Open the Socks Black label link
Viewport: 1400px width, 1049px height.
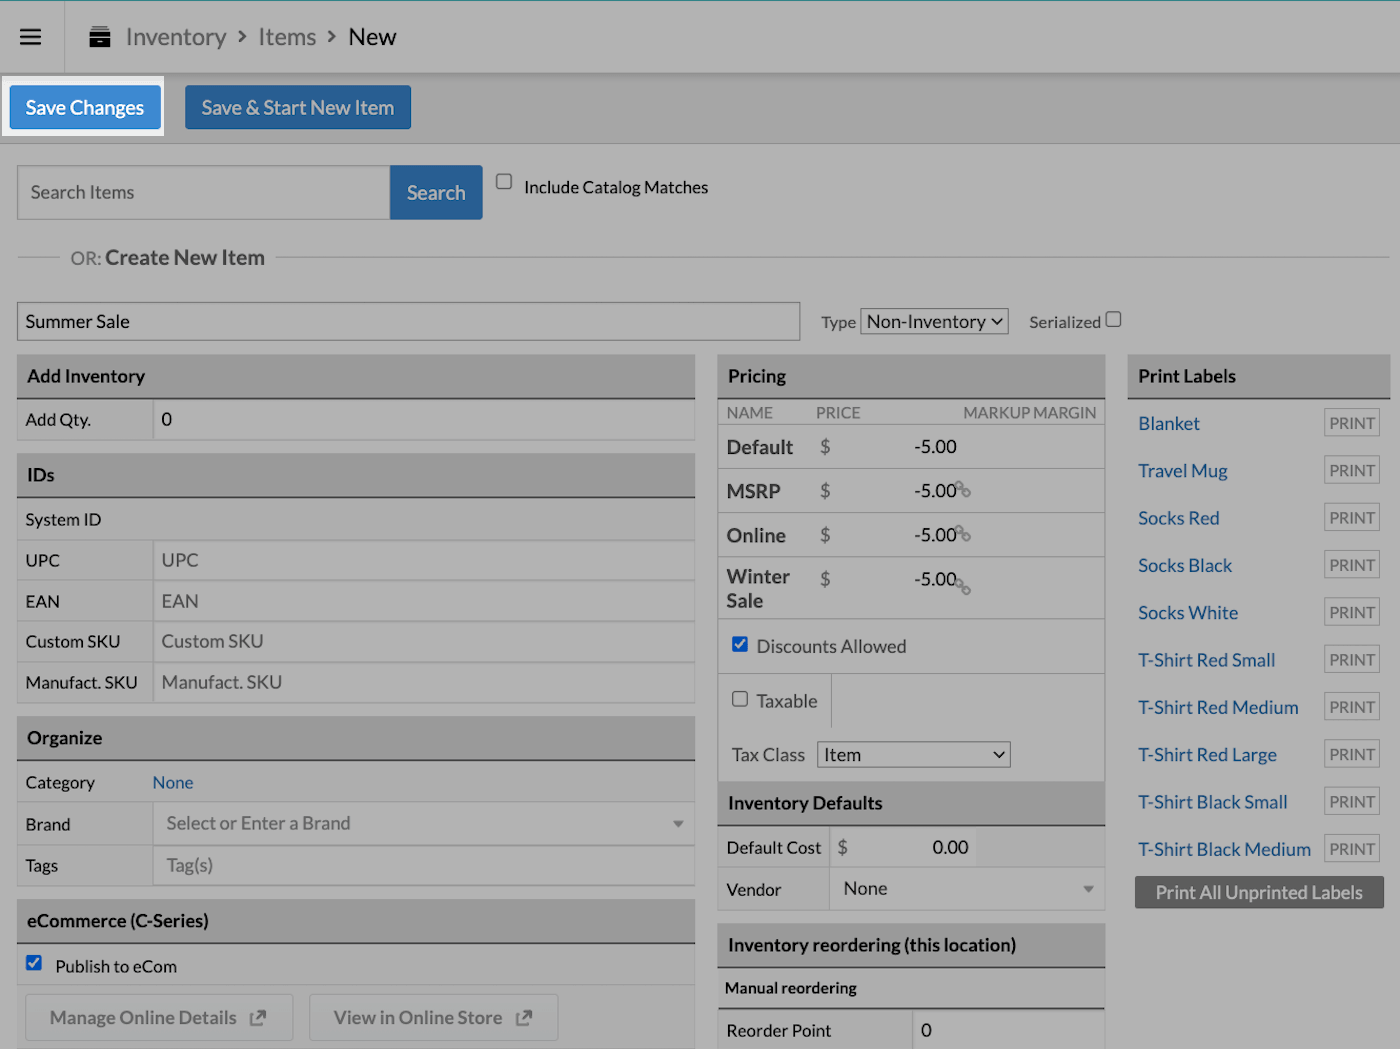coord(1185,565)
